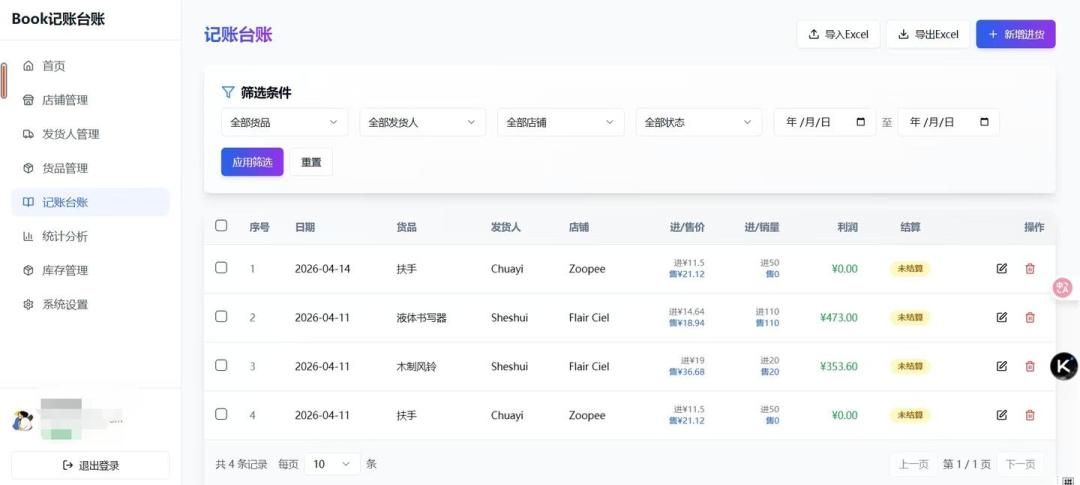Click the 重置 button

pos(311,162)
